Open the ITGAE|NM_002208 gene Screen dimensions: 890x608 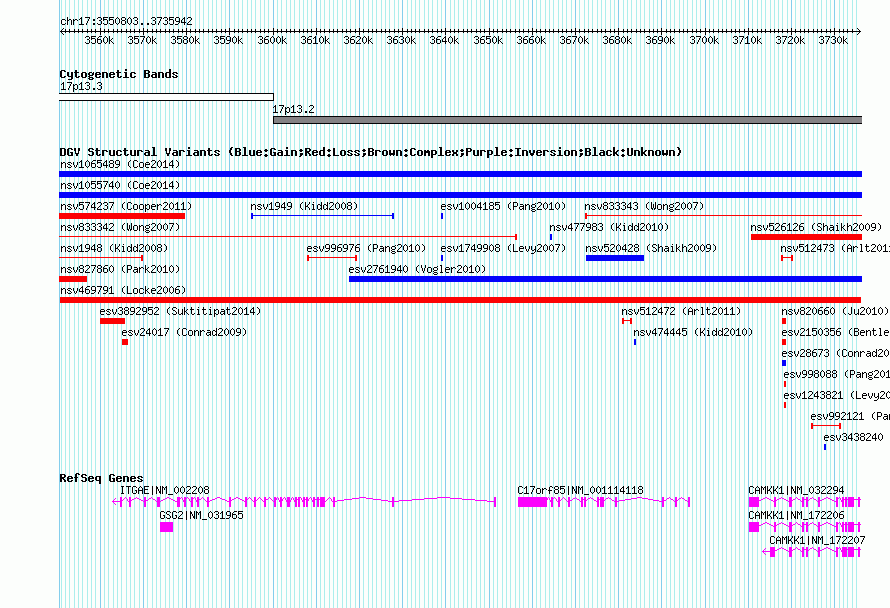[304, 501]
